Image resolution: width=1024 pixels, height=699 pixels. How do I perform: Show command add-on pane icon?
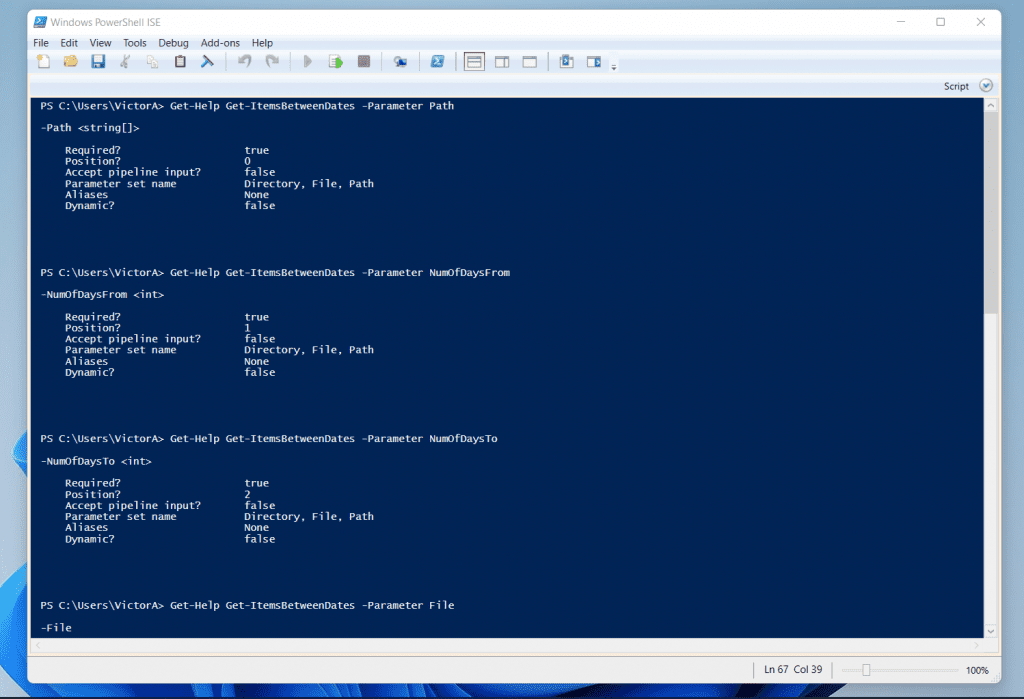594,61
